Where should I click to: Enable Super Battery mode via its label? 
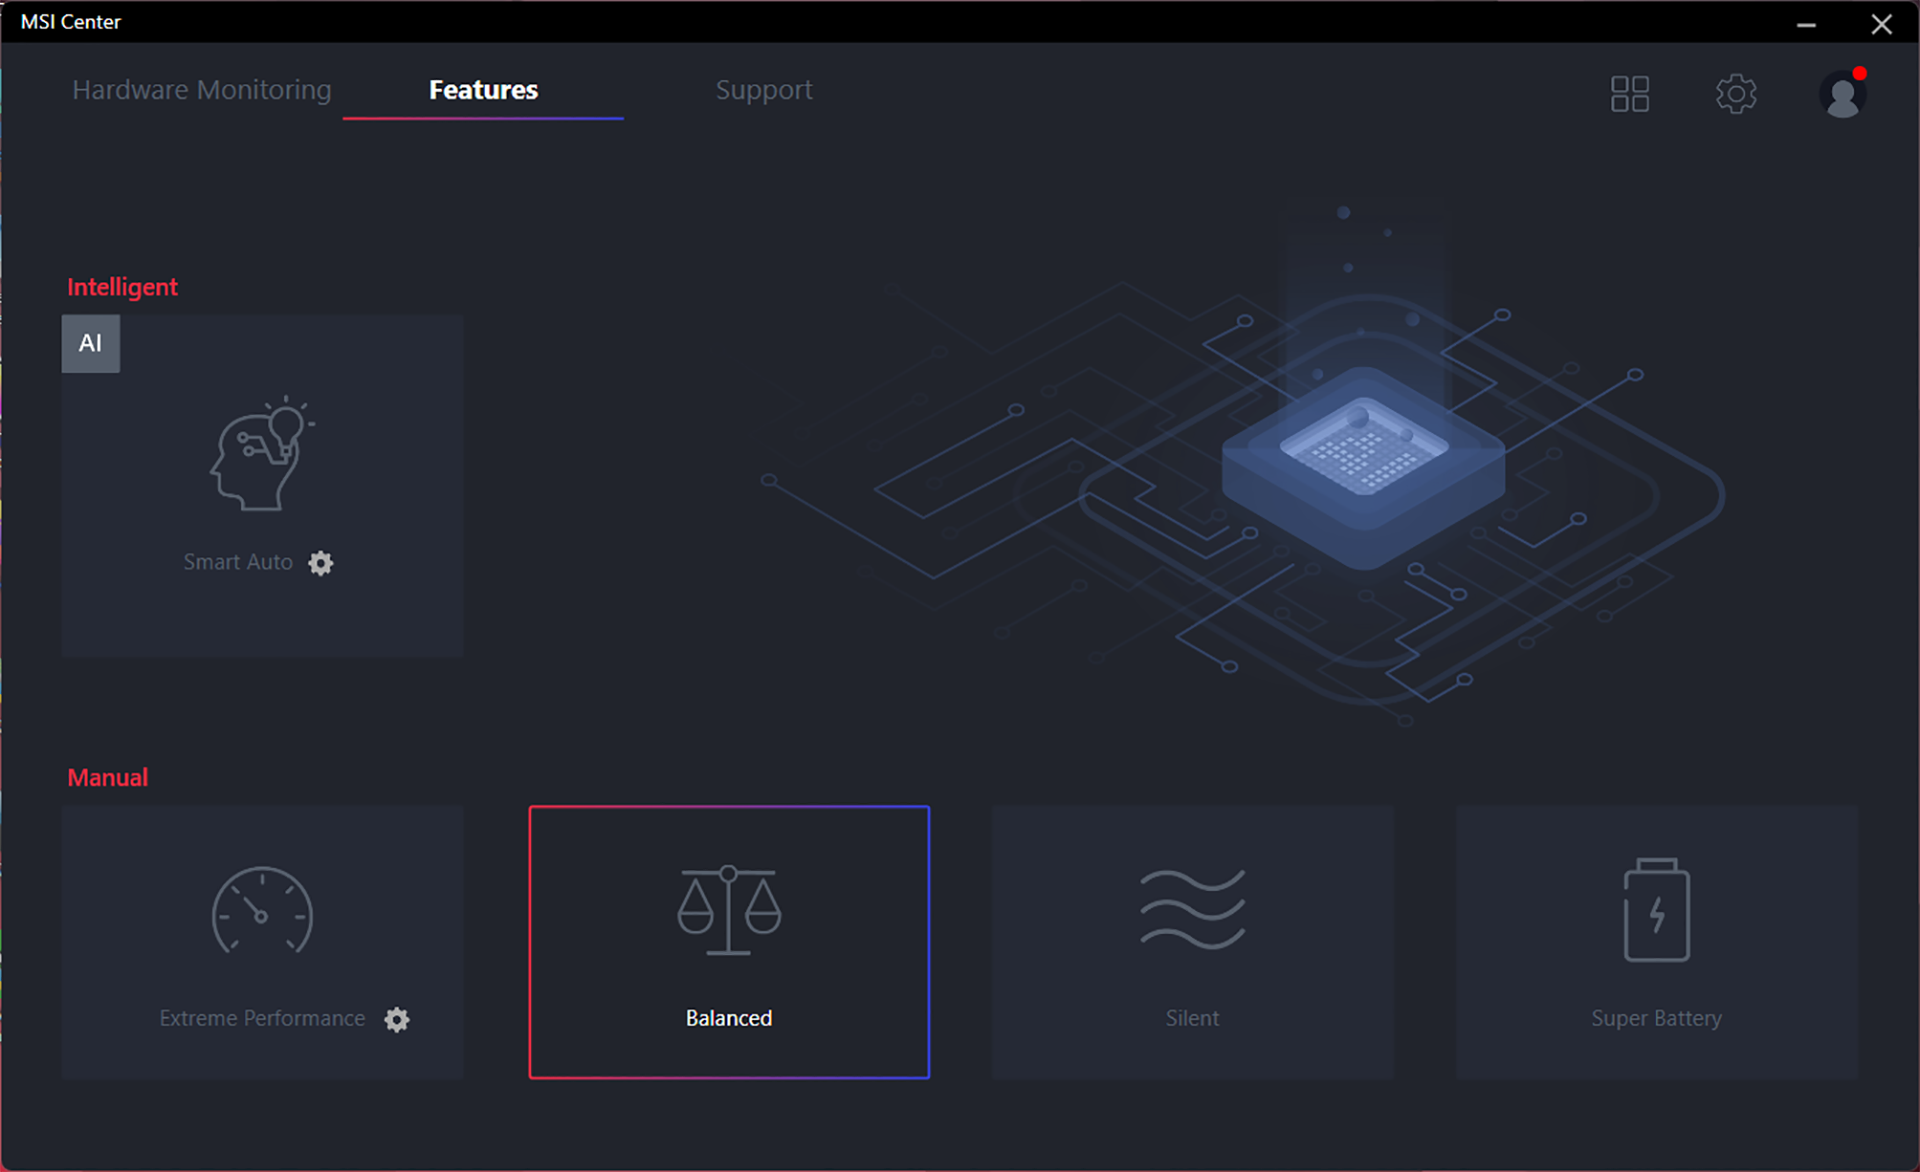tap(1656, 1018)
